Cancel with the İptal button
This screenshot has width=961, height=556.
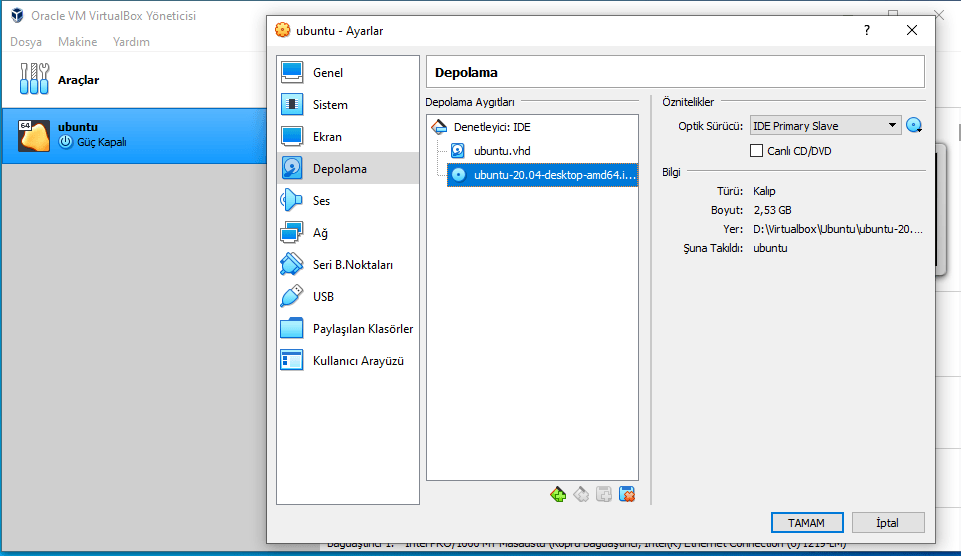tap(888, 523)
